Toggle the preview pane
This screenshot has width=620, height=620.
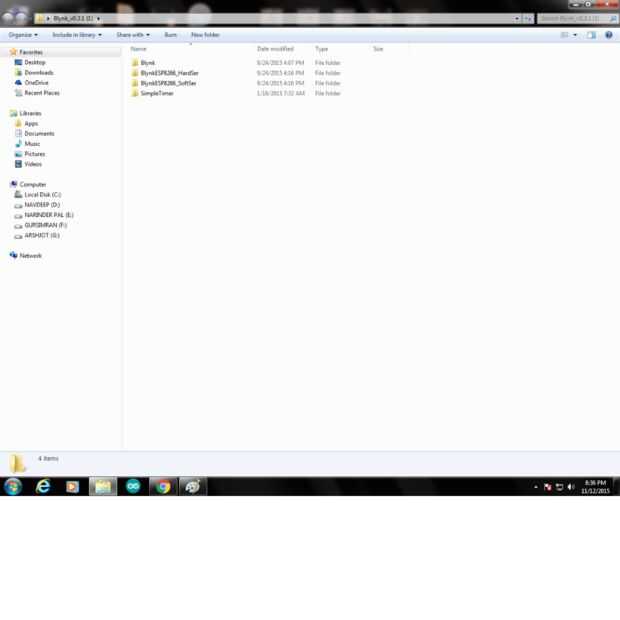click(x=591, y=35)
